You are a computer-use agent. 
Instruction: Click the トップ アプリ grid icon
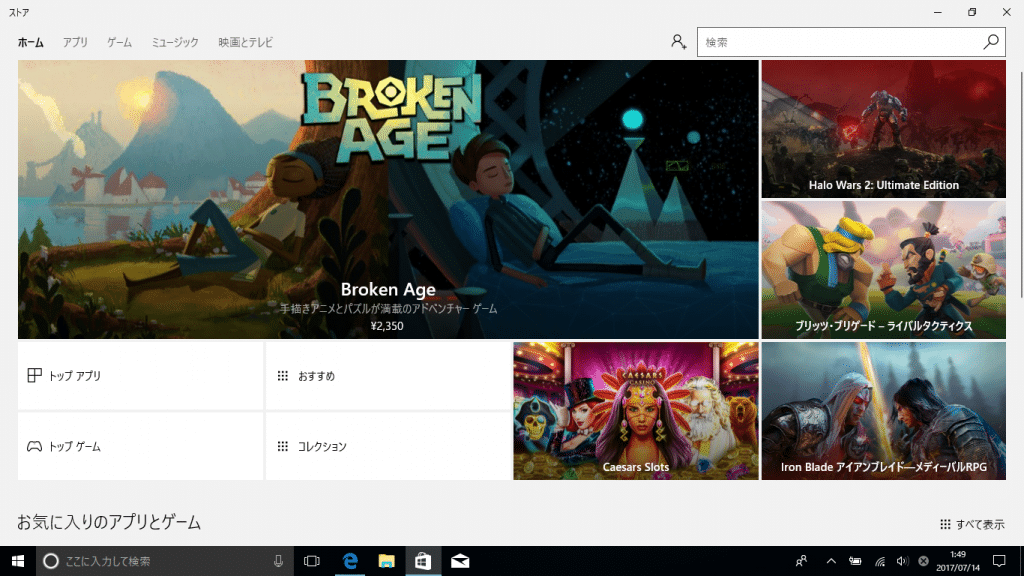coord(35,376)
